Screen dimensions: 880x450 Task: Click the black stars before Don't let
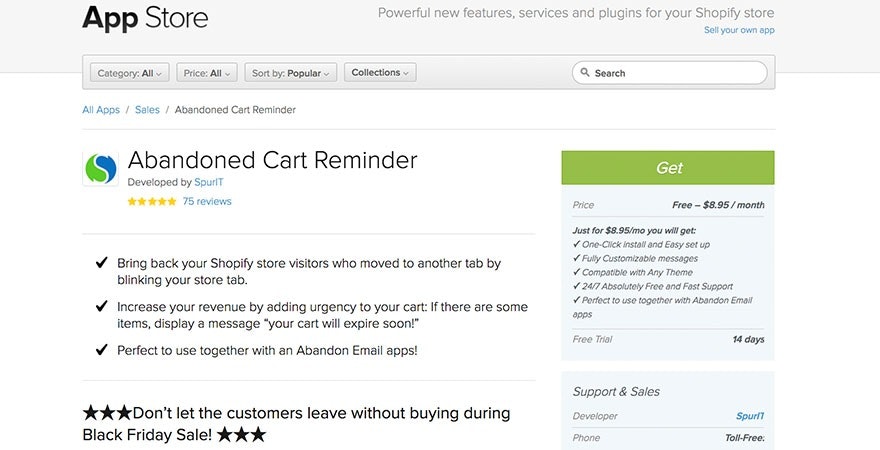click(x=107, y=413)
